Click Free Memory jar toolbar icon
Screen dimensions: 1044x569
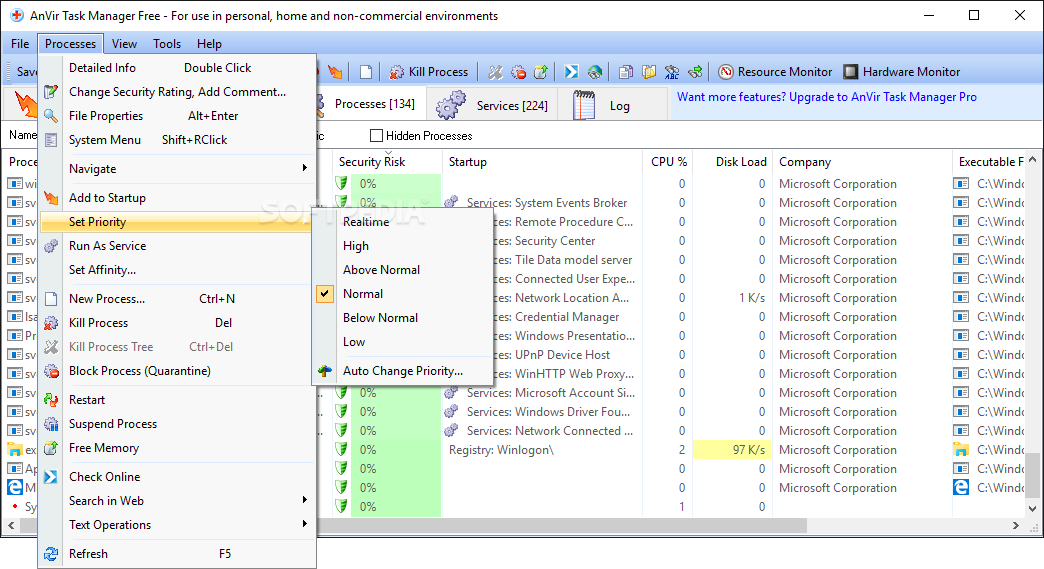point(541,72)
